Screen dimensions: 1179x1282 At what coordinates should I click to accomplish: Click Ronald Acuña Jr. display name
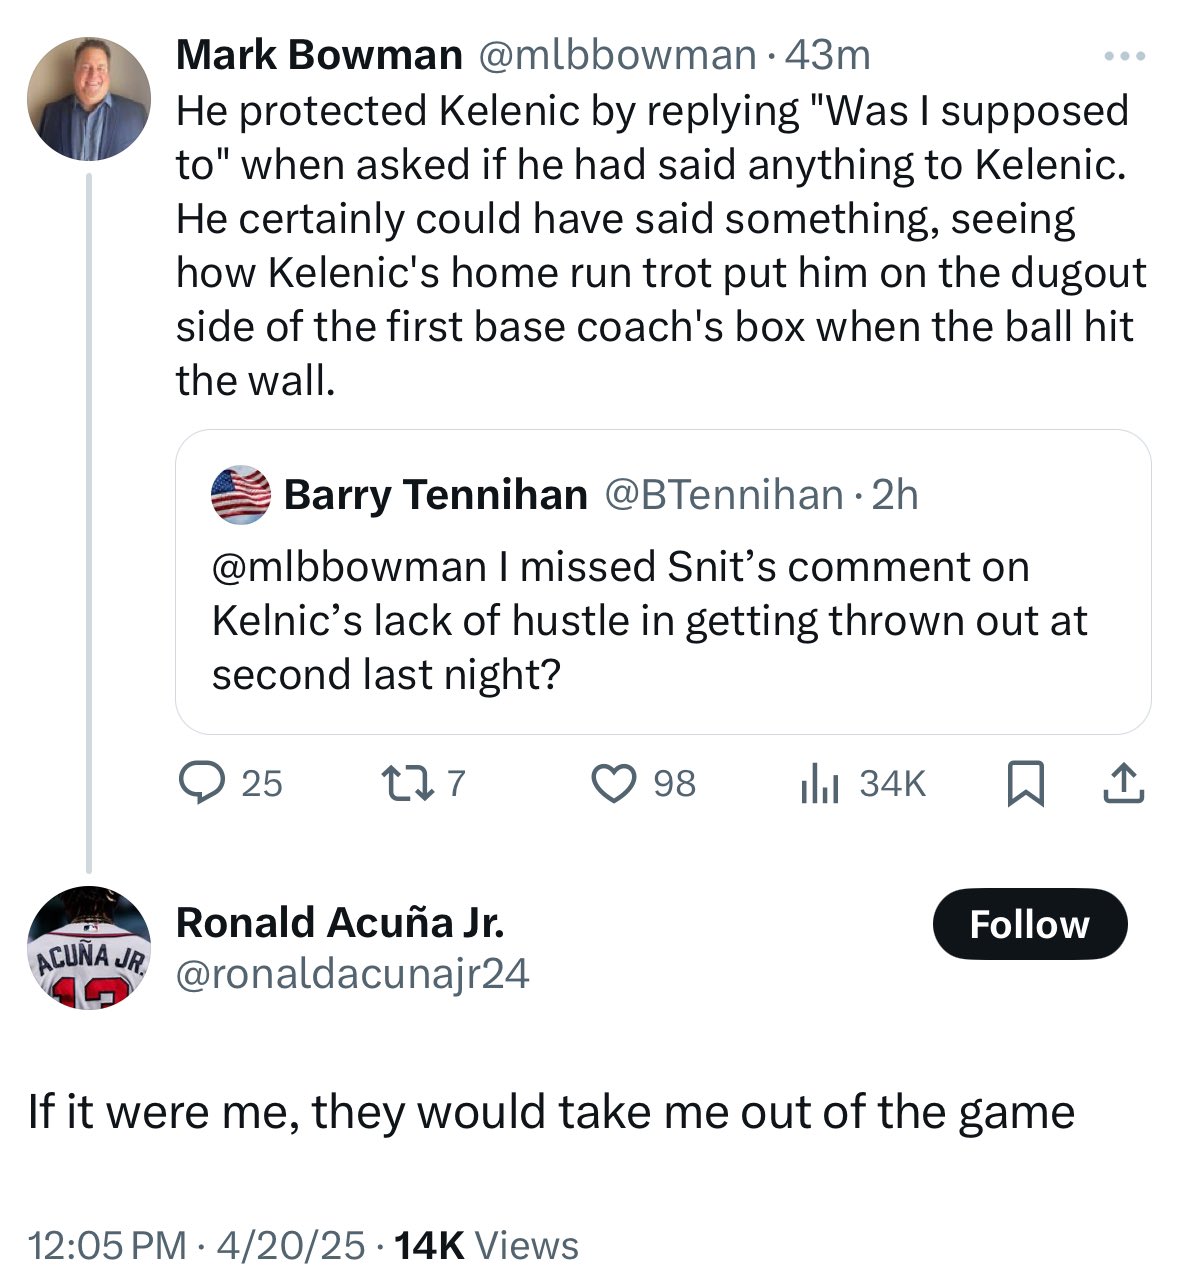point(340,922)
